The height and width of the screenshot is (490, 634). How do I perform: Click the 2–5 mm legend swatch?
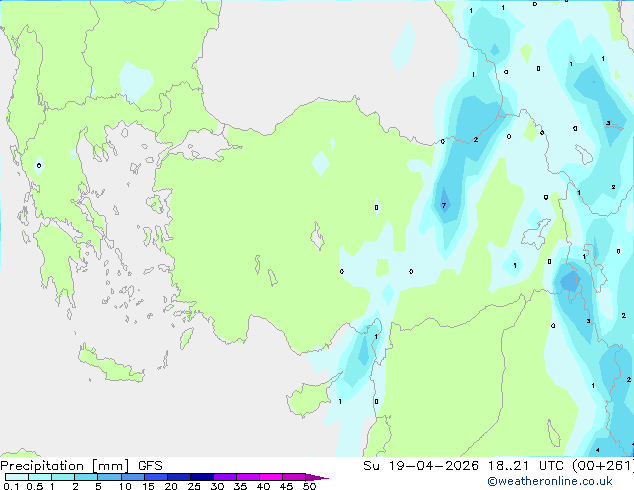tap(86, 477)
